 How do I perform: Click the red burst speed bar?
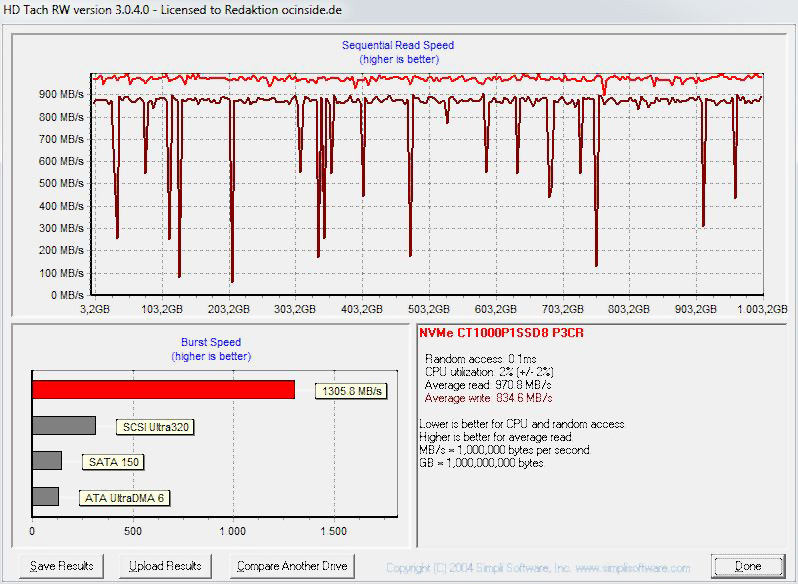point(163,390)
